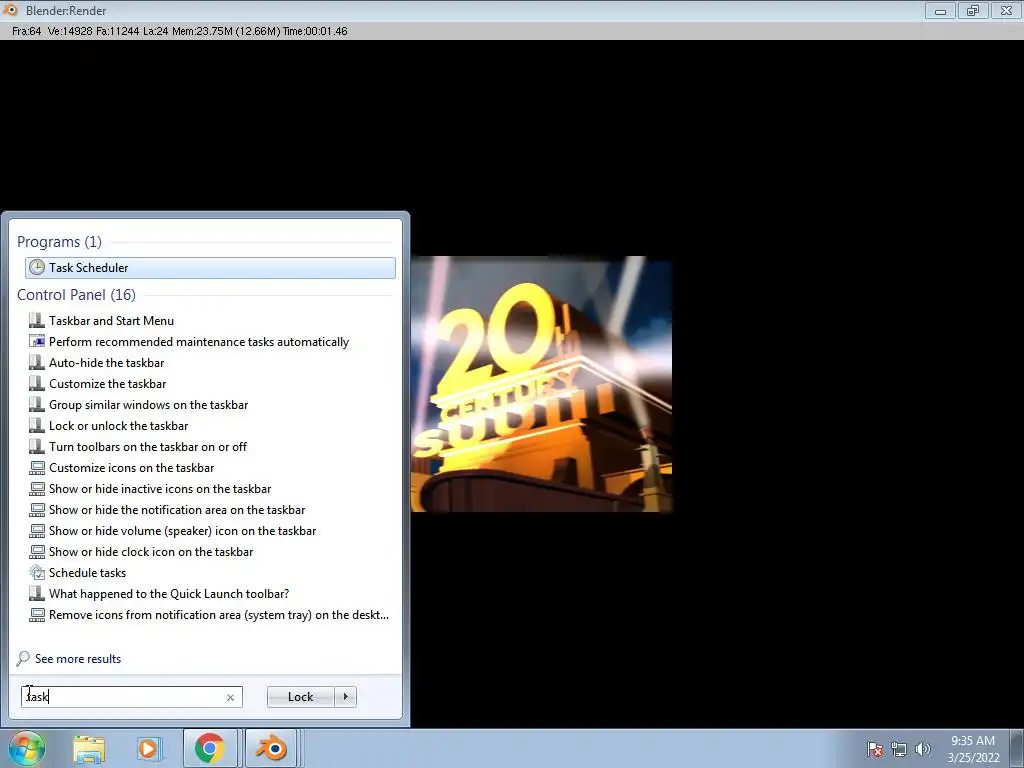Screen dimensions: 1024x768
Task: Click Control Panel (16) group header
Action: (x=76, y=295)
